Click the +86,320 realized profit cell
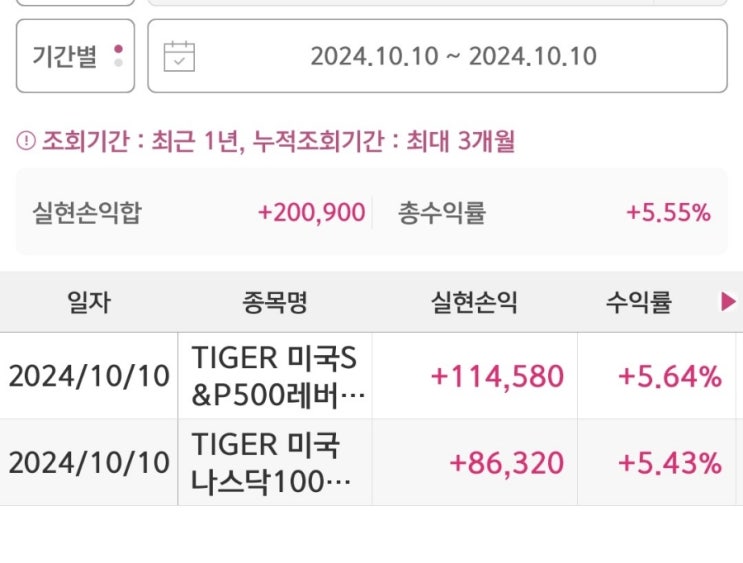 pyautogui.click(x=506, y=463)
